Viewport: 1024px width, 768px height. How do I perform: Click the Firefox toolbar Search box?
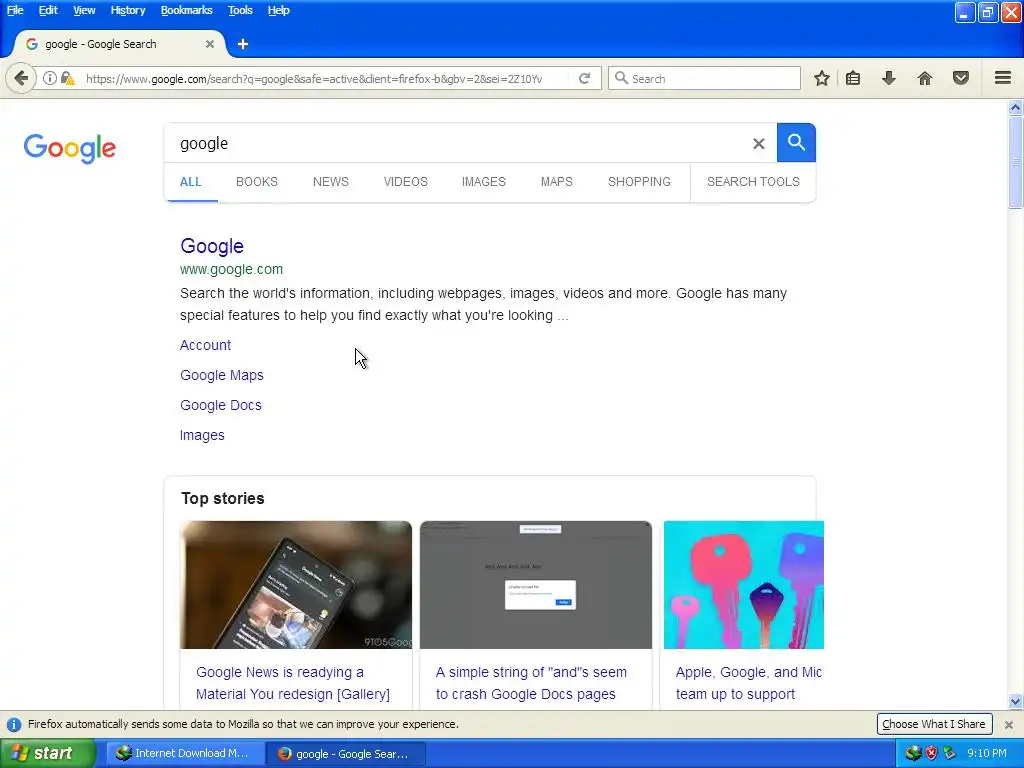click(704, 78)
